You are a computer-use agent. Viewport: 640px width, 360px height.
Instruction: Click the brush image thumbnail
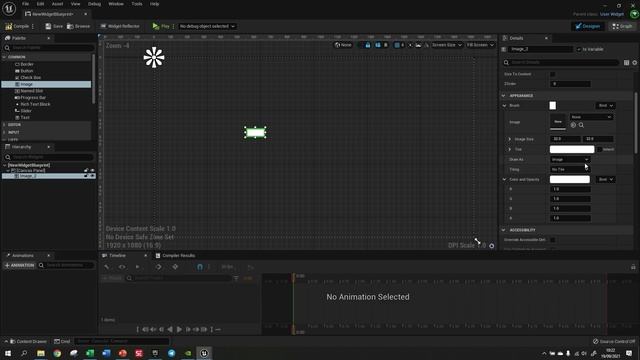point(558,122)
